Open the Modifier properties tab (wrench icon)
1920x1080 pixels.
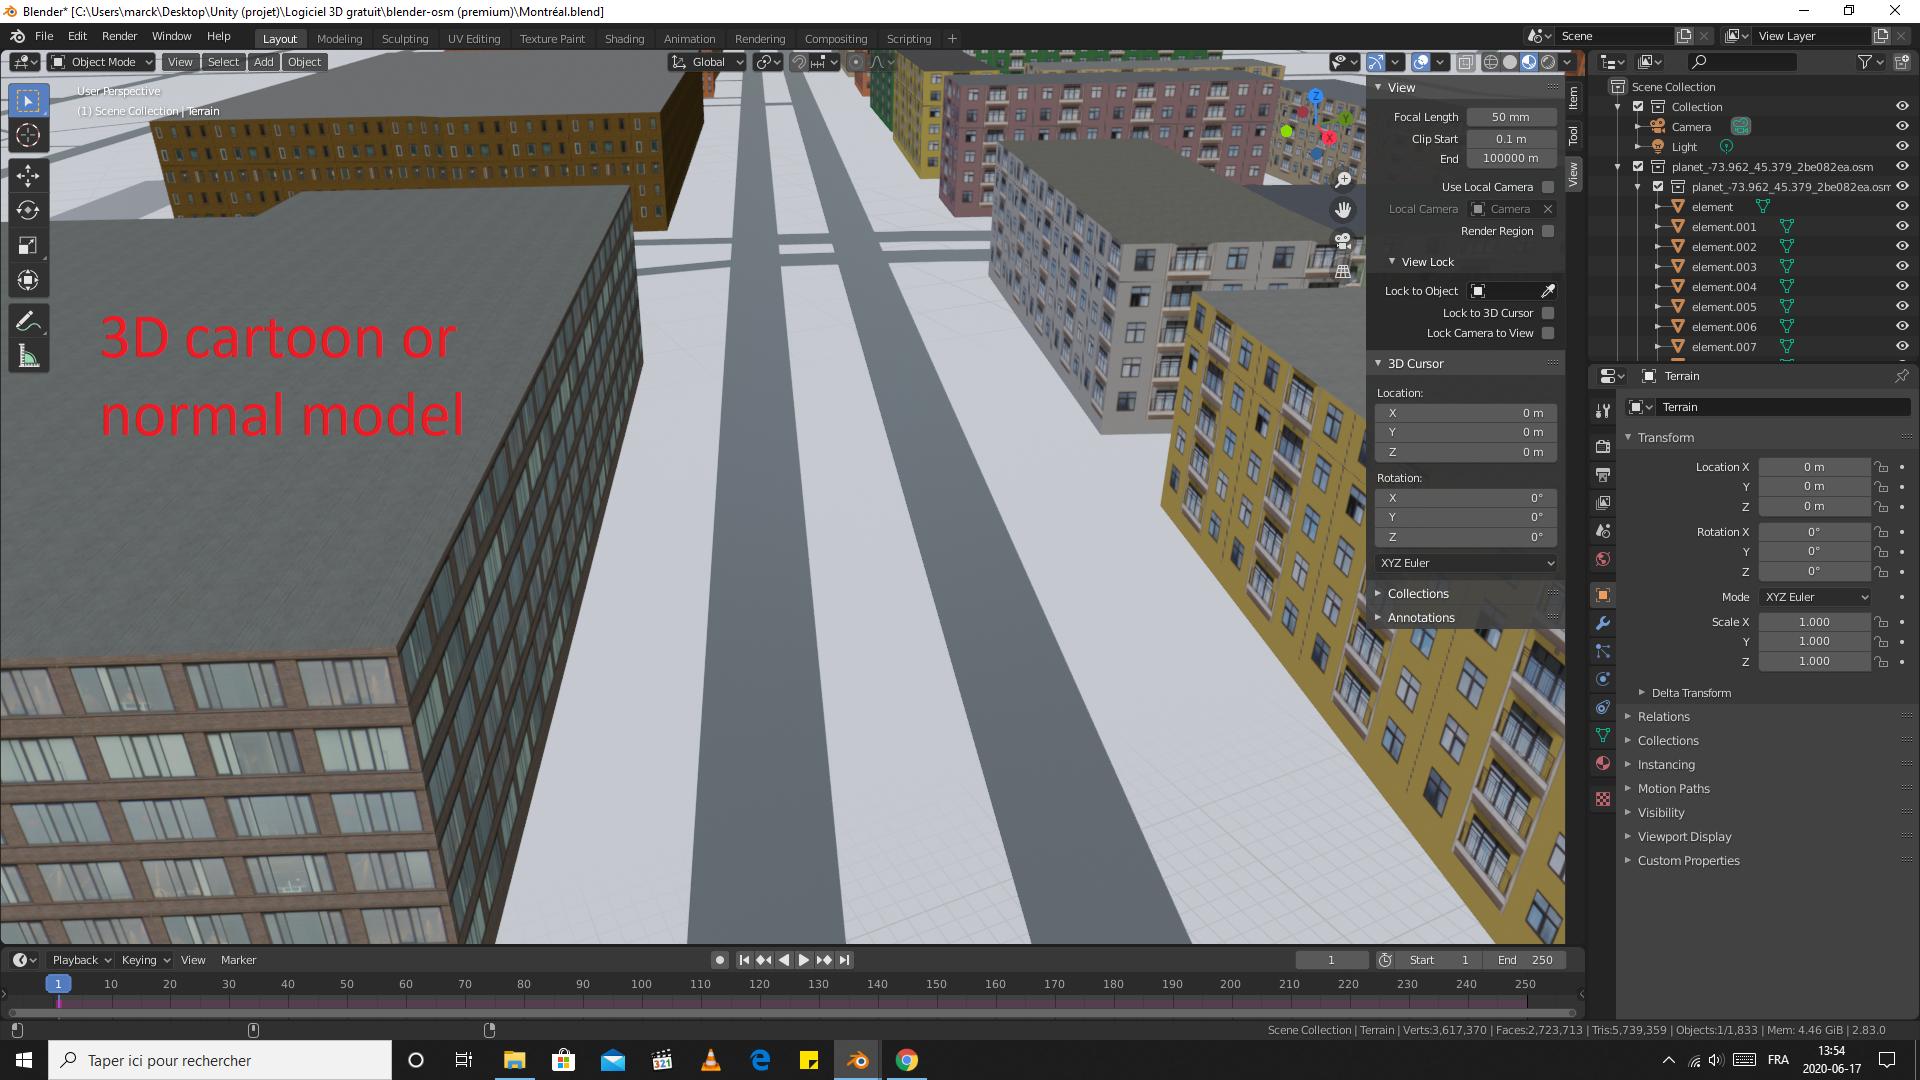coord(1603,623)
